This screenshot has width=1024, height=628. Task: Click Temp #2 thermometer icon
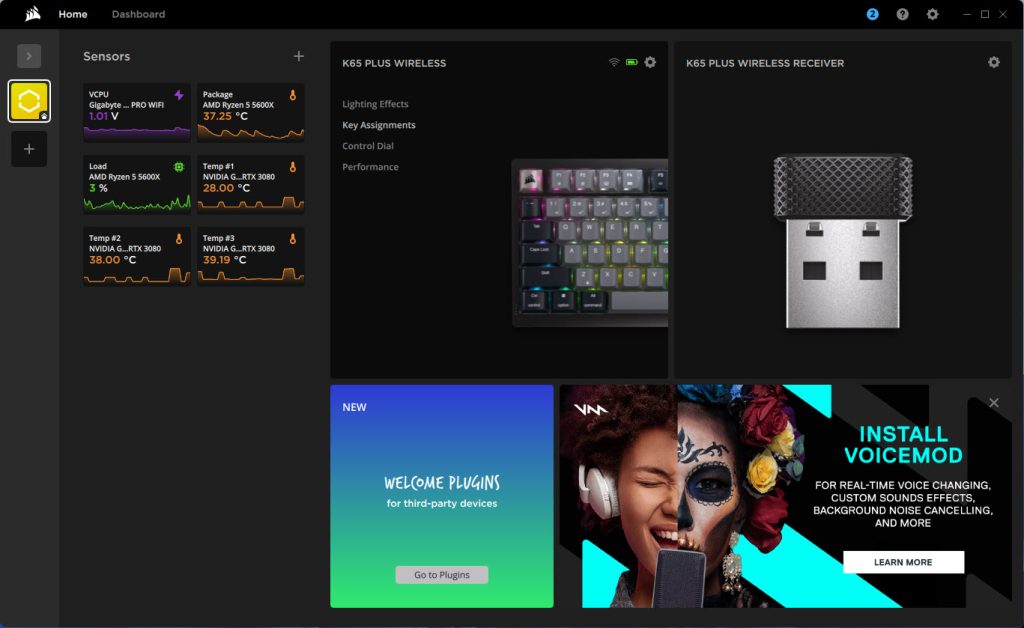click(x=179, y=239)
